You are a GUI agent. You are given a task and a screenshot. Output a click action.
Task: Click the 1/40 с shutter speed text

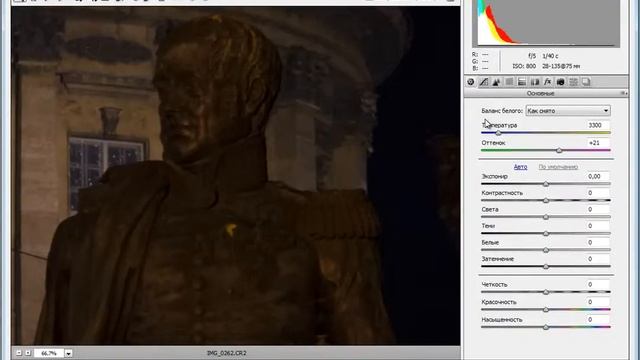550,56
